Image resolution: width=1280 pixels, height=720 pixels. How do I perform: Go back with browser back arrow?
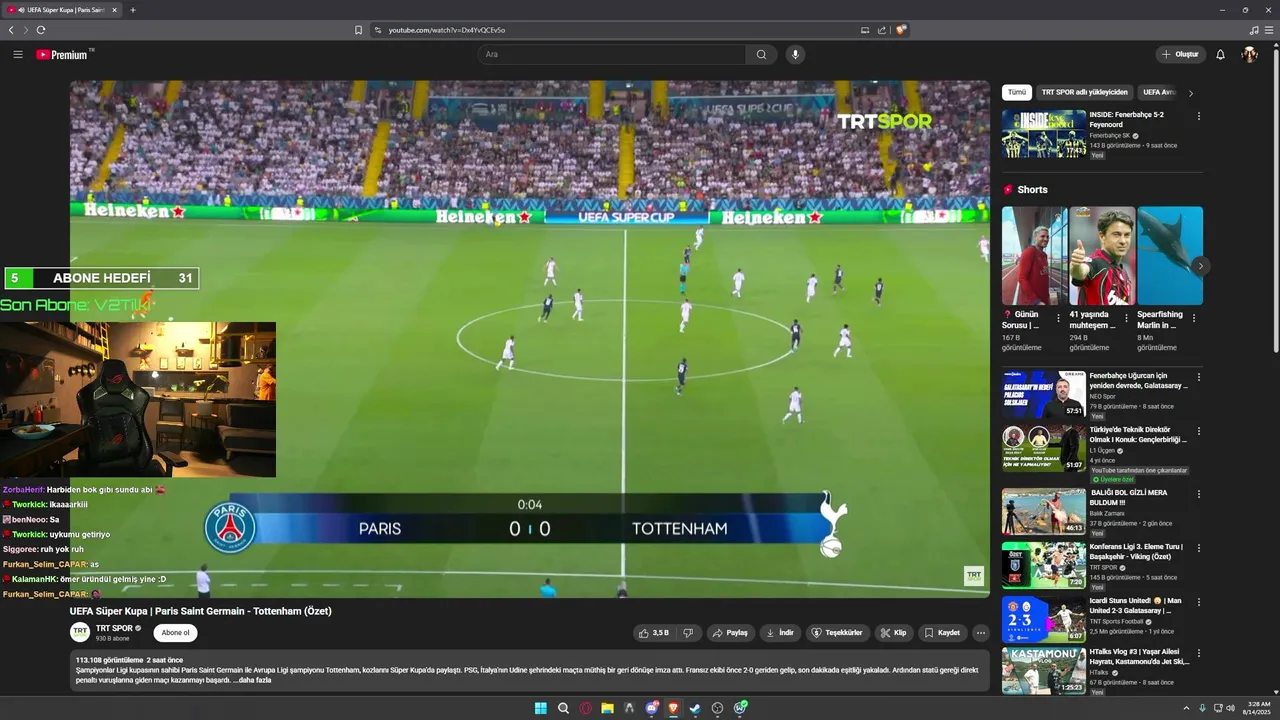11,30
